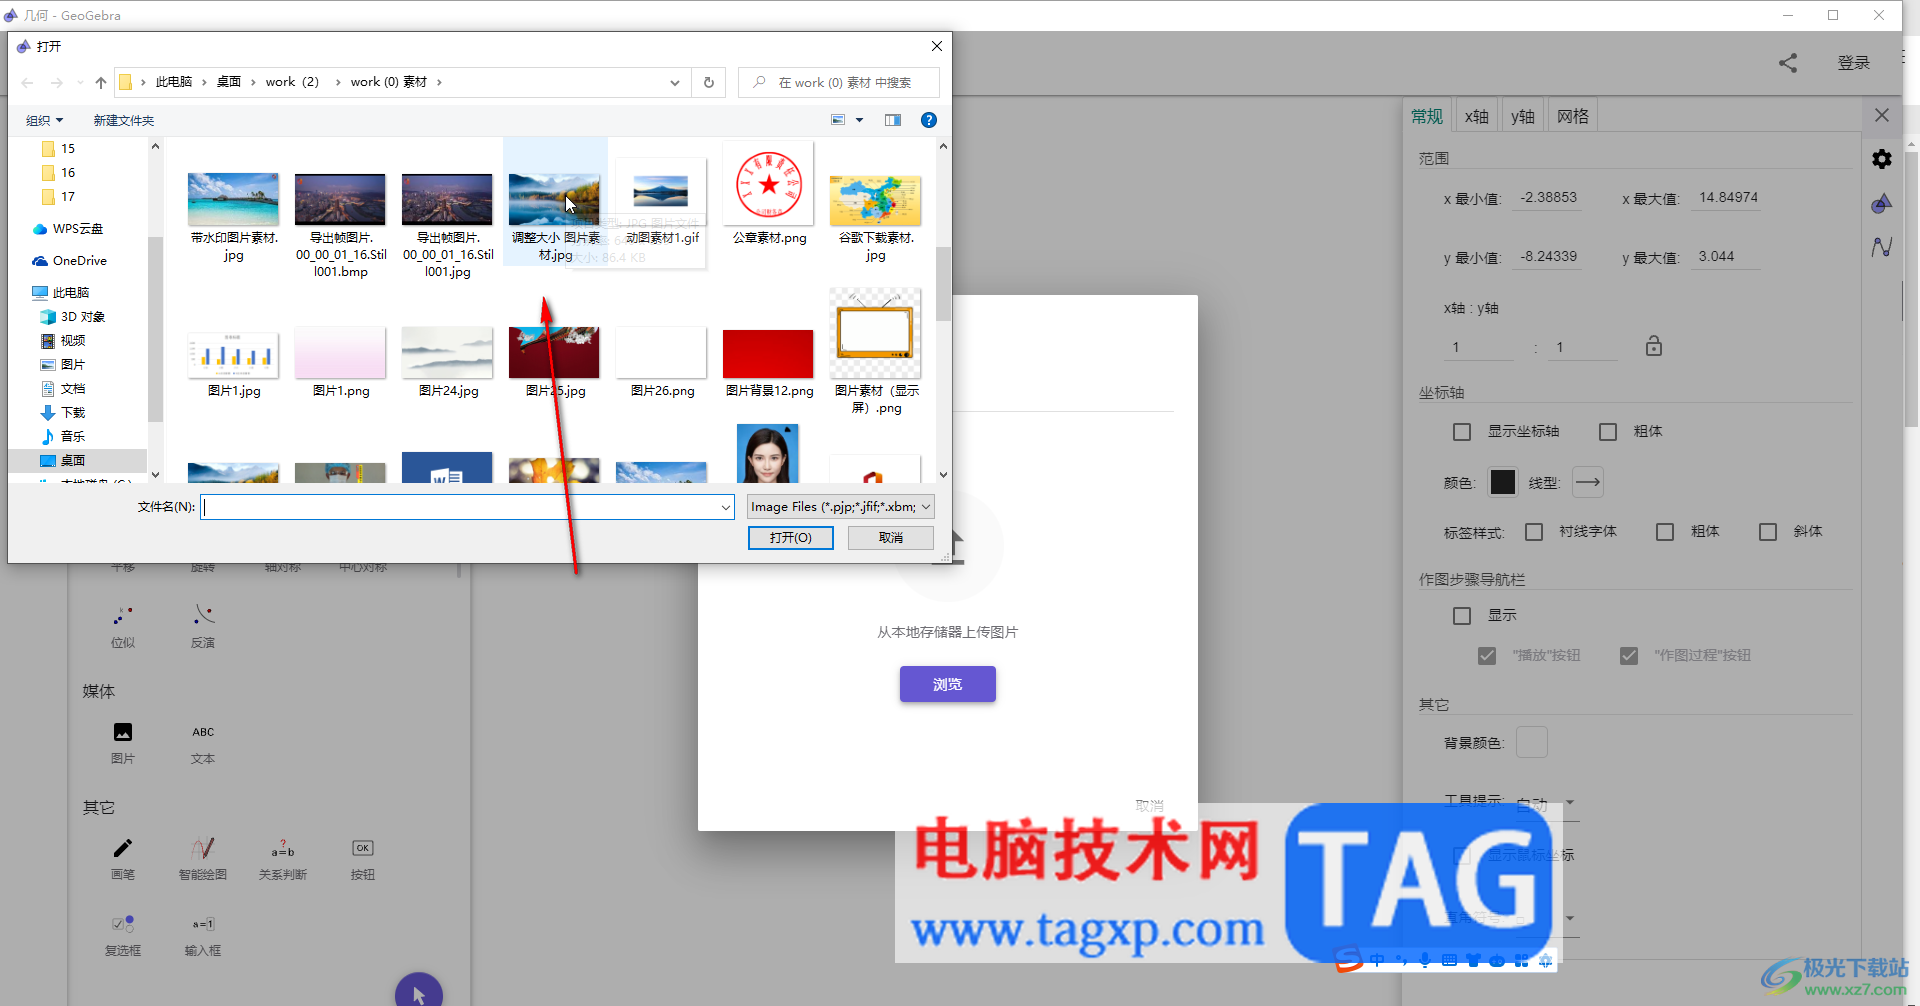Viewport: 1920px width, 1006px height.
Task: Select 桌面 in the navigation tree
Action: click(x=72, y=460)
